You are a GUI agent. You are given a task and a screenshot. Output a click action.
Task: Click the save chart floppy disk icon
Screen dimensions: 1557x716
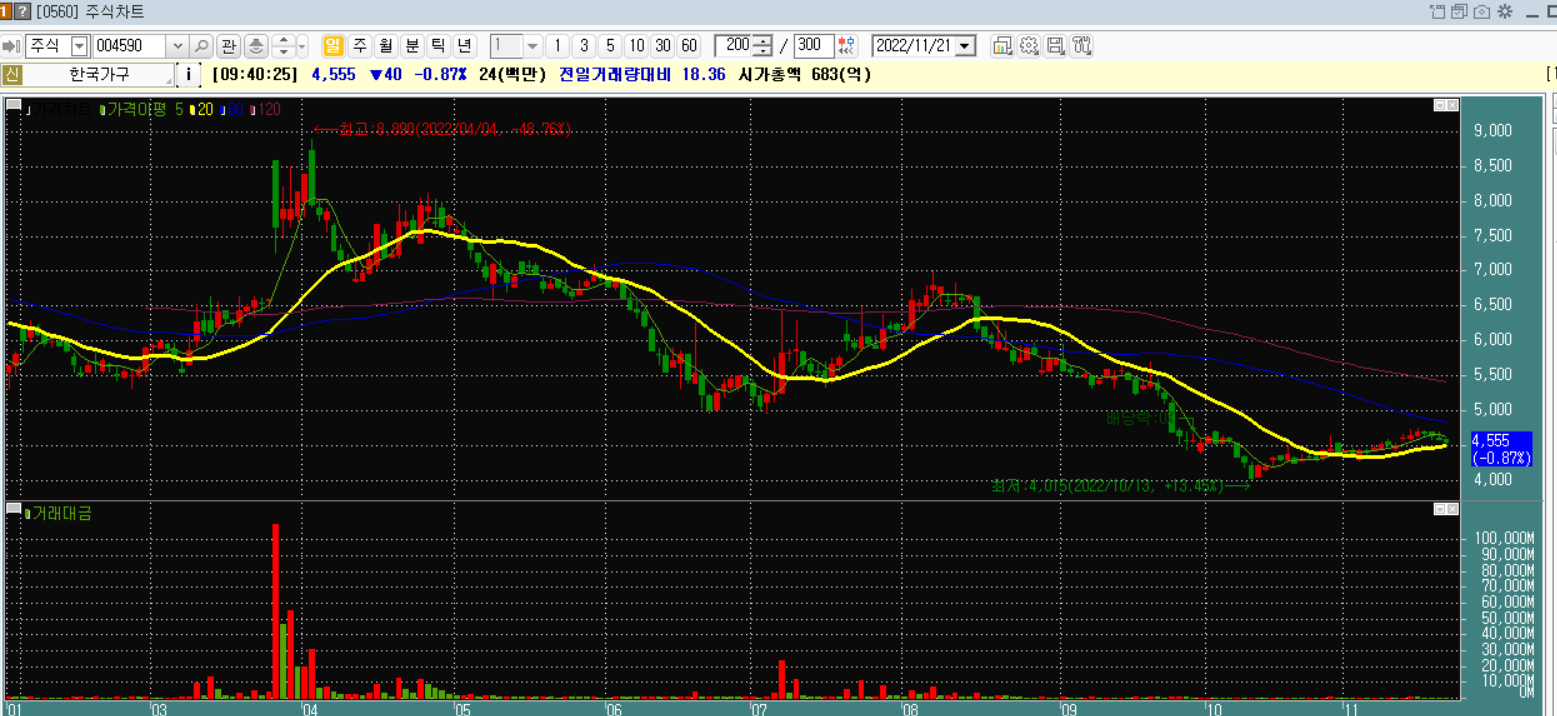pyautogui.click(x=1055, y=46)
